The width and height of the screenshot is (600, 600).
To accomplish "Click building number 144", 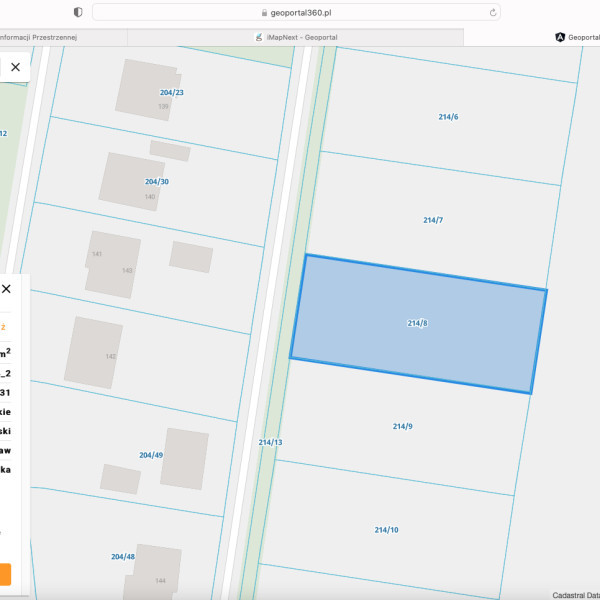I will [160, 581].
